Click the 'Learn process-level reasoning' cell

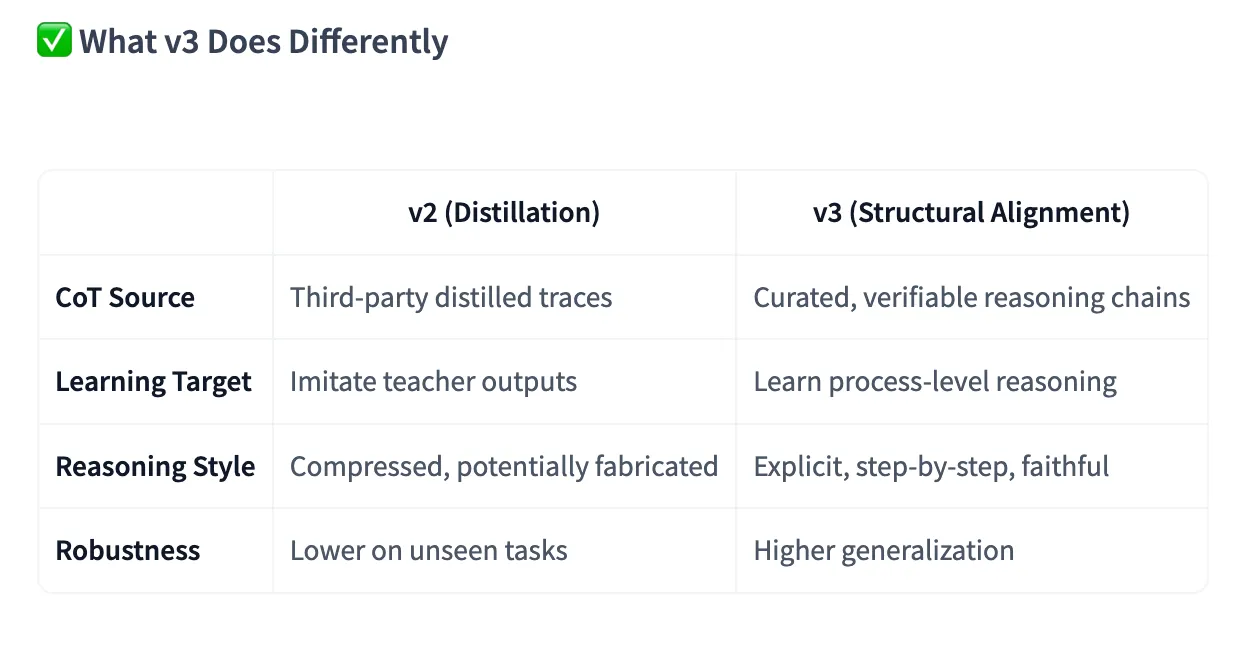click(934, 382)
